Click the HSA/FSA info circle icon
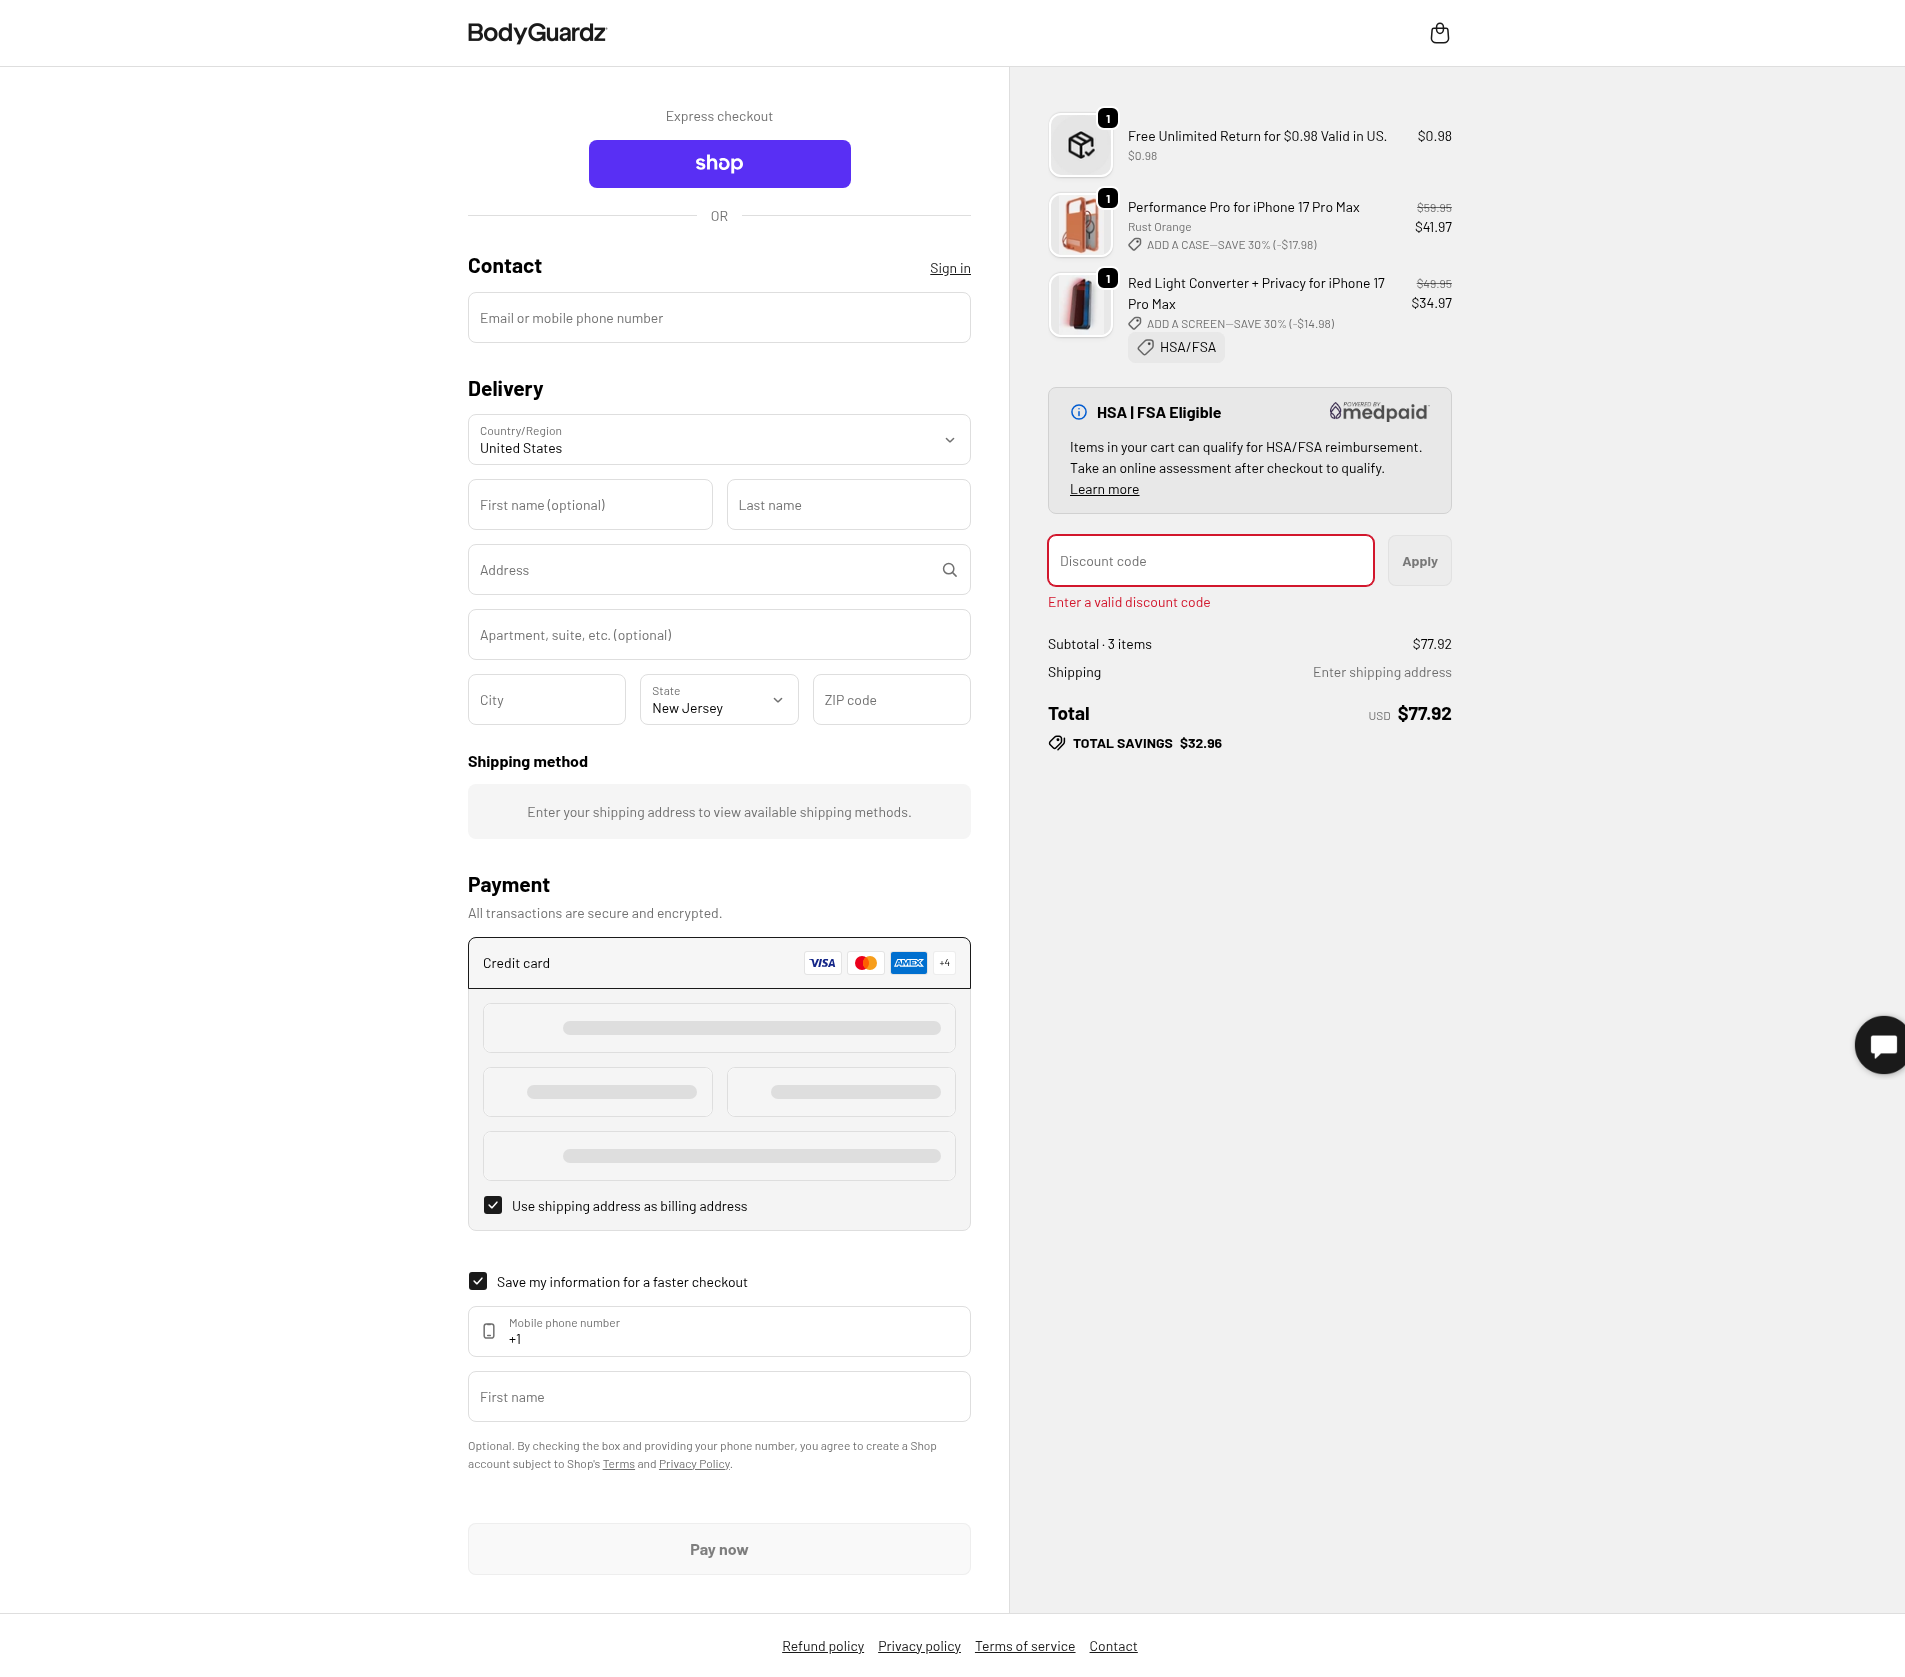1905x1677 pixels. (1079, 412)
